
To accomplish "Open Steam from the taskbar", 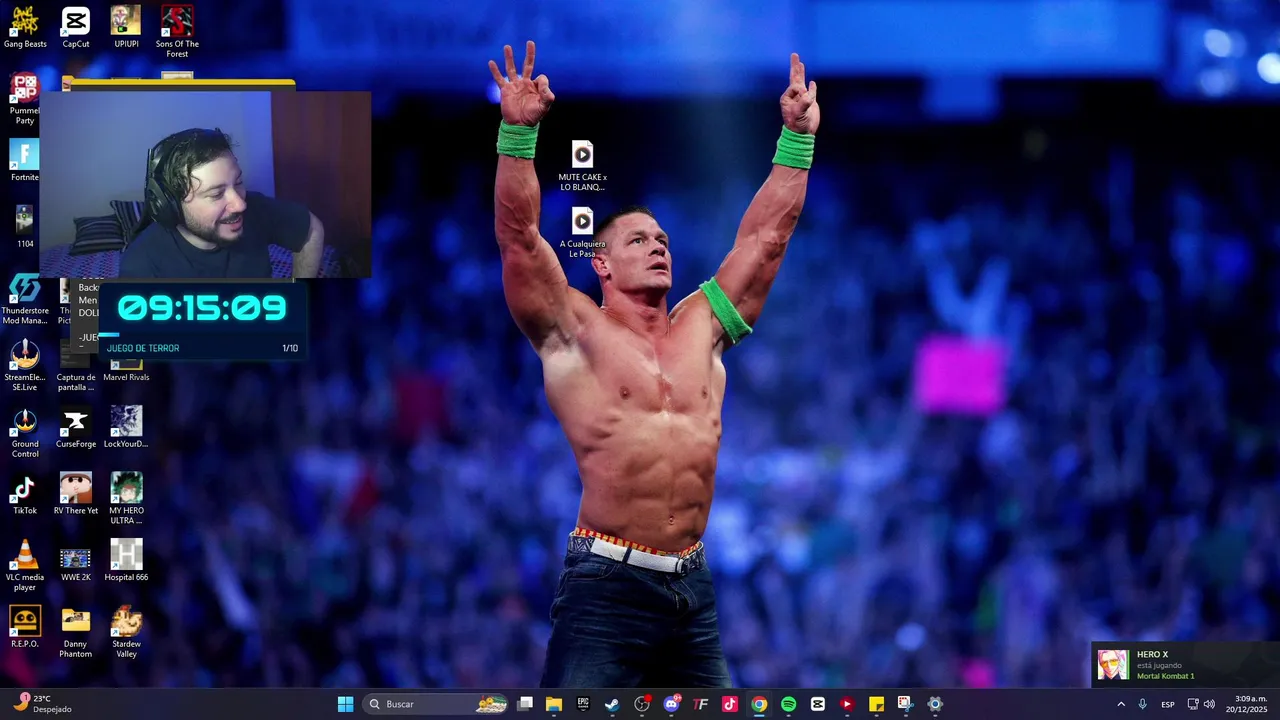I will pyautogui.click(x=612, y=704).
